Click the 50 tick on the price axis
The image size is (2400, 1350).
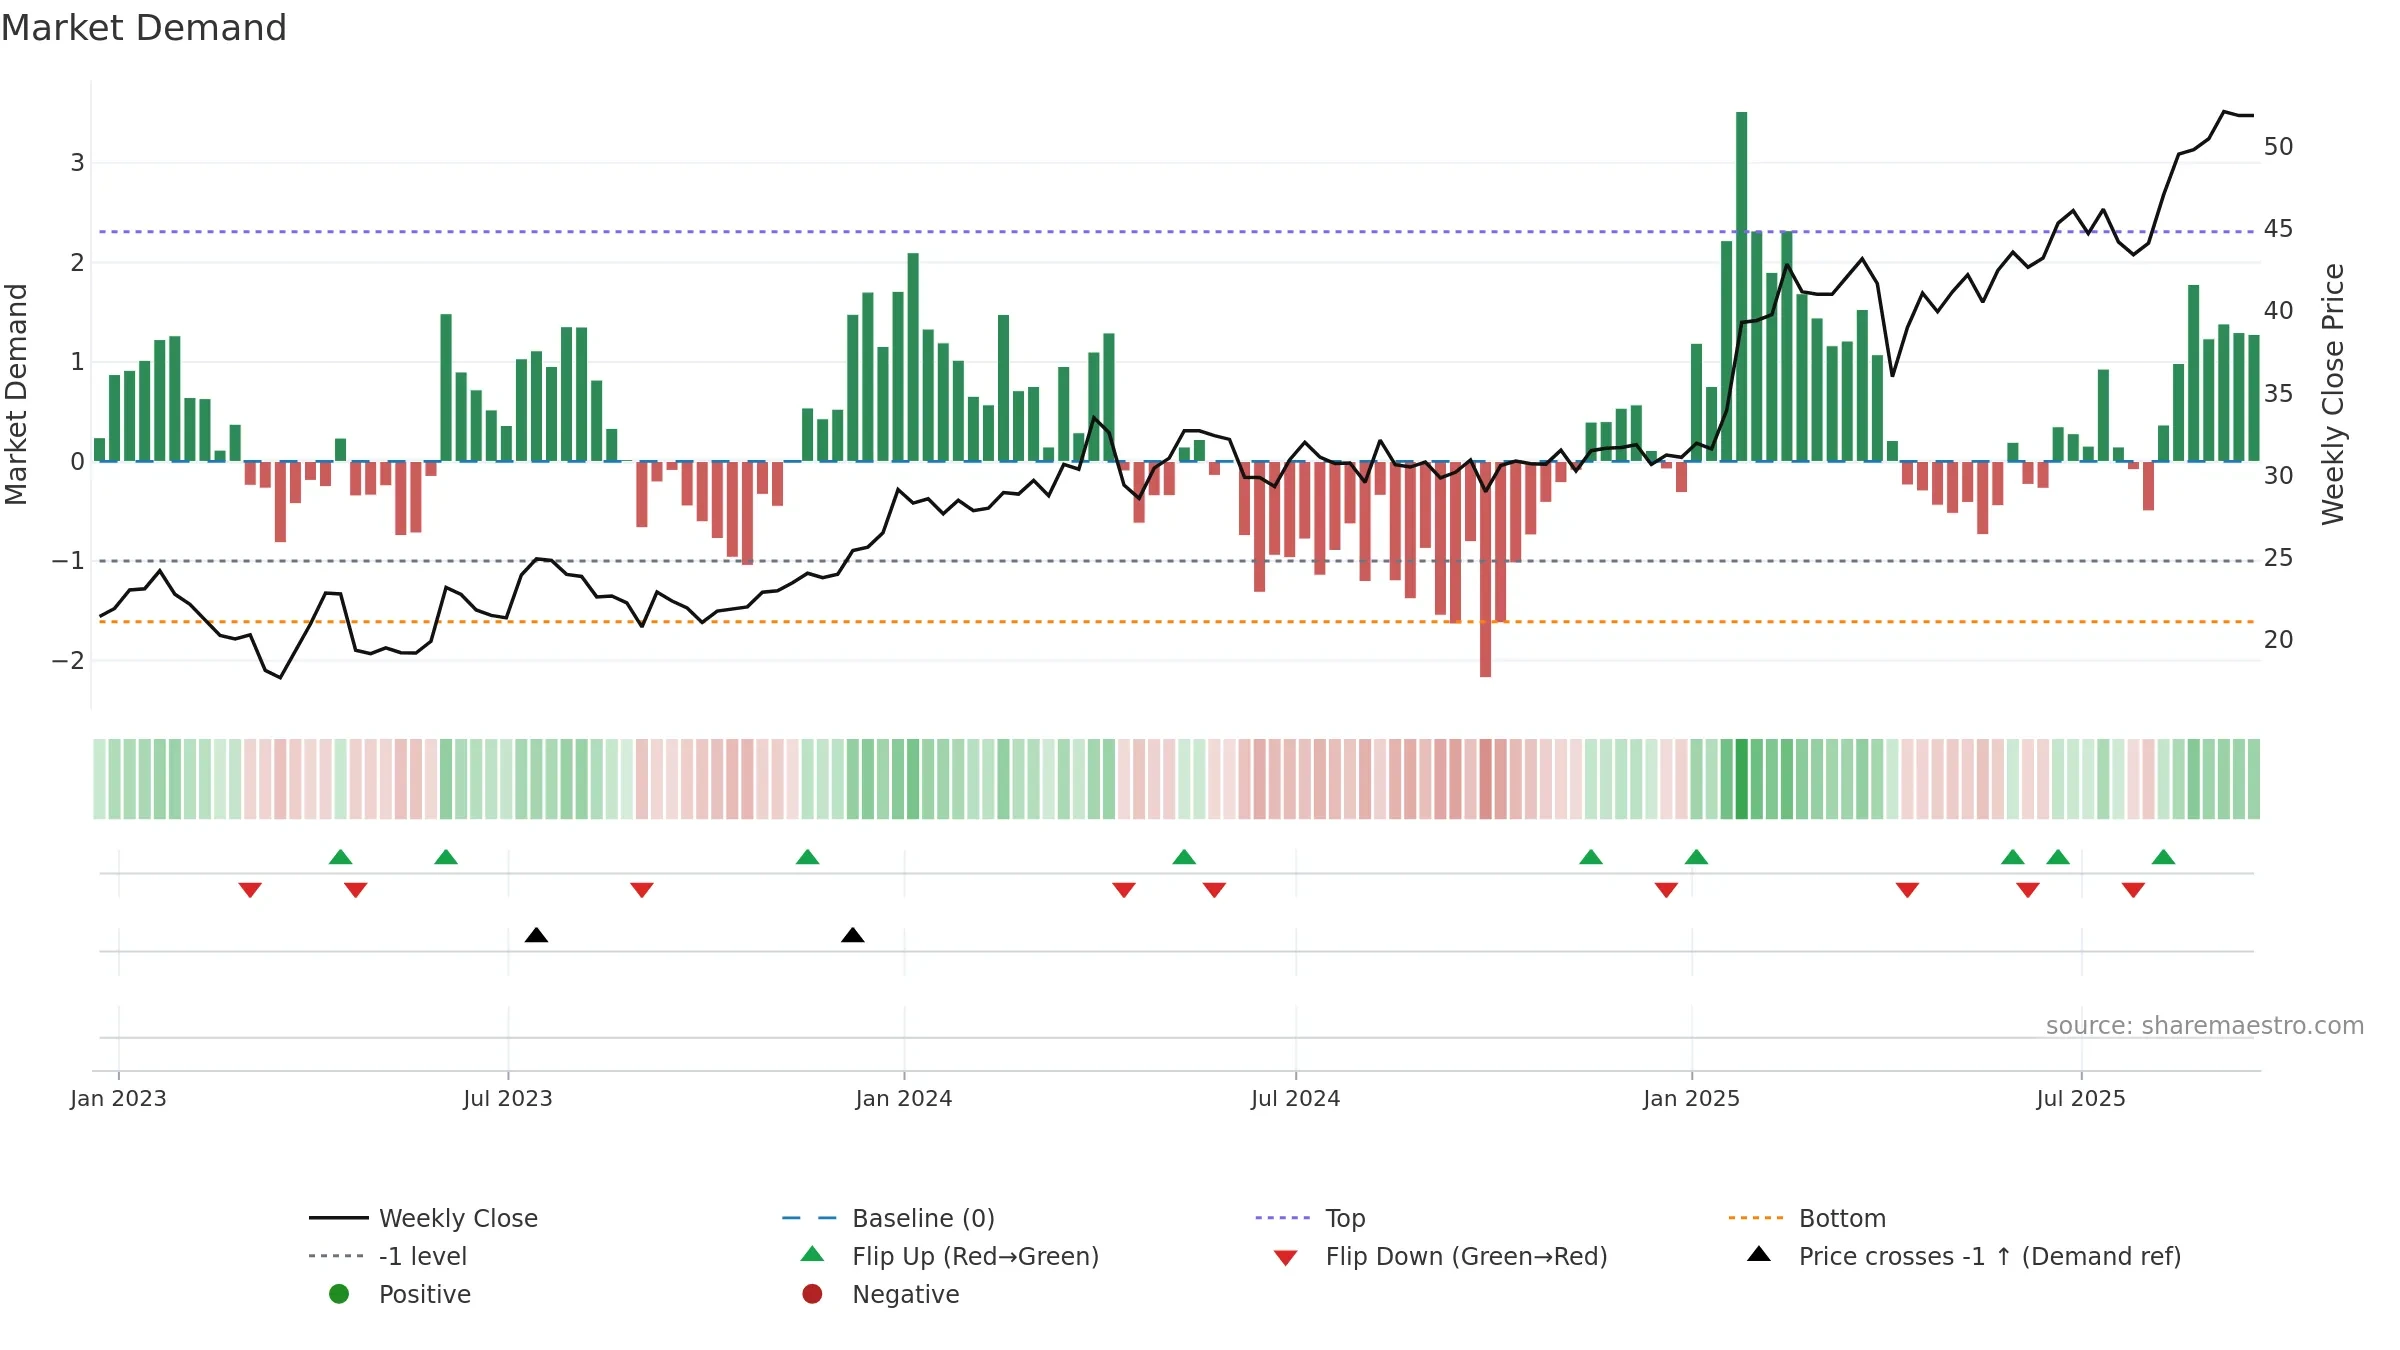tap(2279, 147)
